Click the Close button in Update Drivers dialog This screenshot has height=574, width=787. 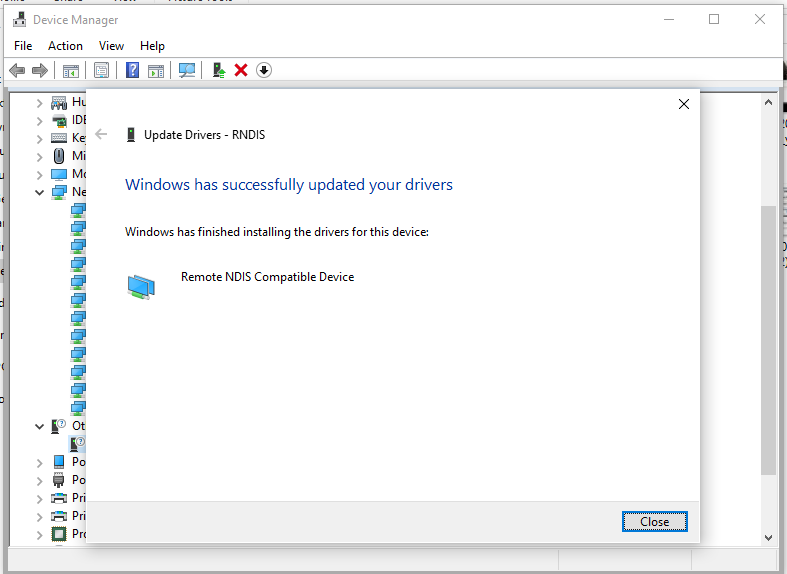pyautogui.click(x=654, y=522)
